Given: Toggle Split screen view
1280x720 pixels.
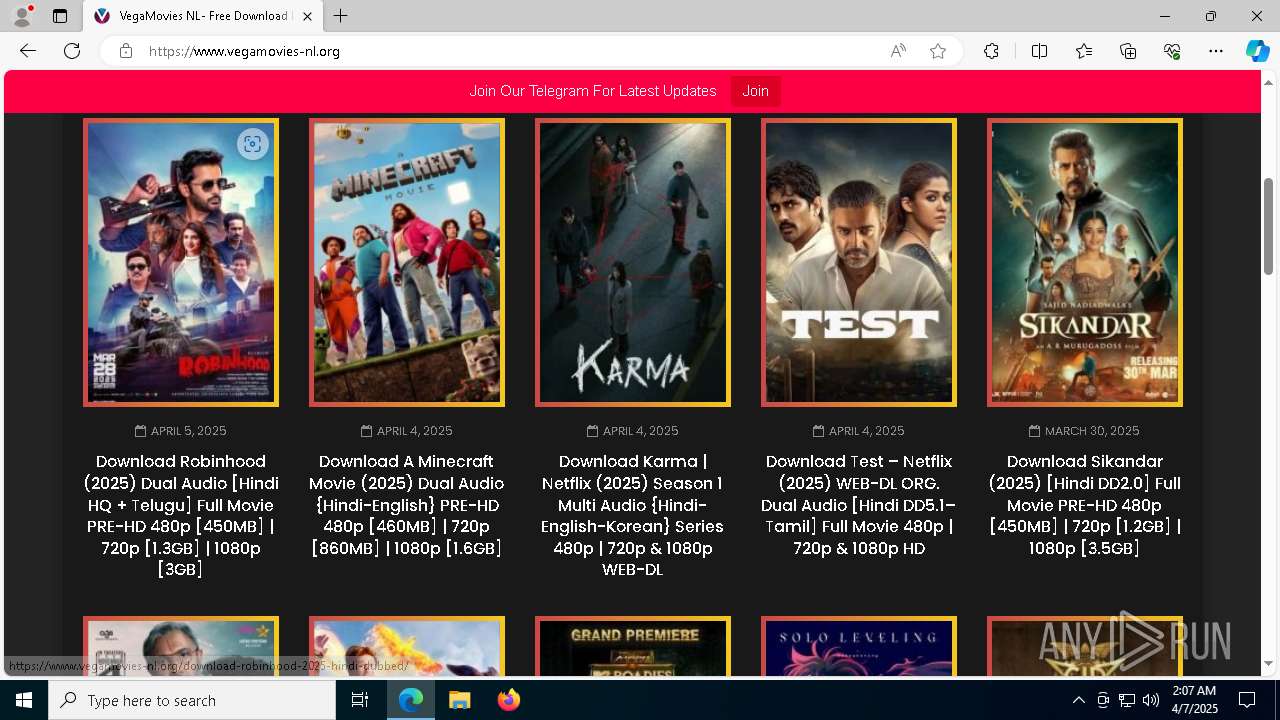Looking at the screenshot, I should [x=1039, y=51].
